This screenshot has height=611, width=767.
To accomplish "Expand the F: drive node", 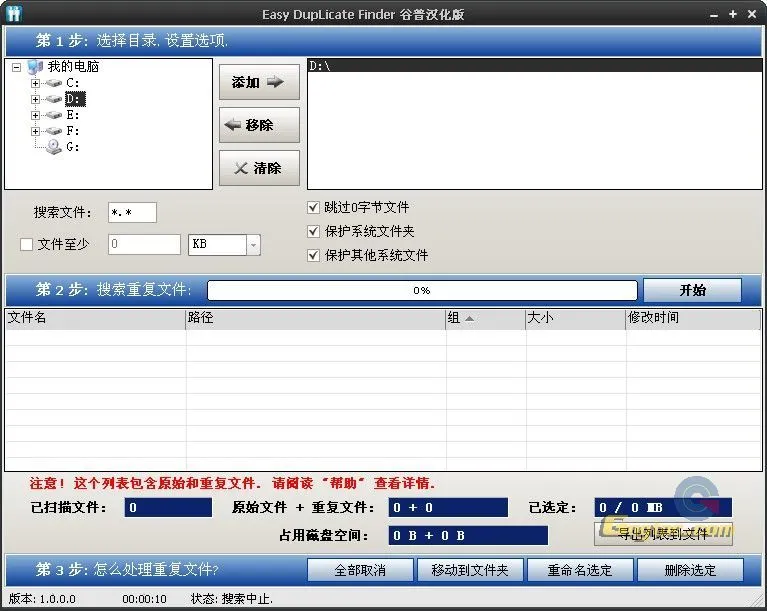I will coord(35,131).
